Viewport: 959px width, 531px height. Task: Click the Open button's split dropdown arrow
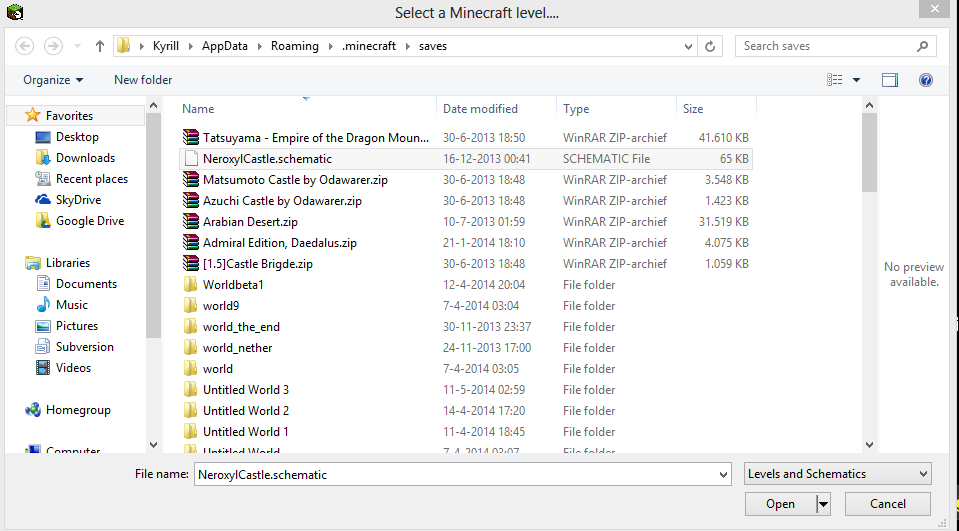(823, 504)
